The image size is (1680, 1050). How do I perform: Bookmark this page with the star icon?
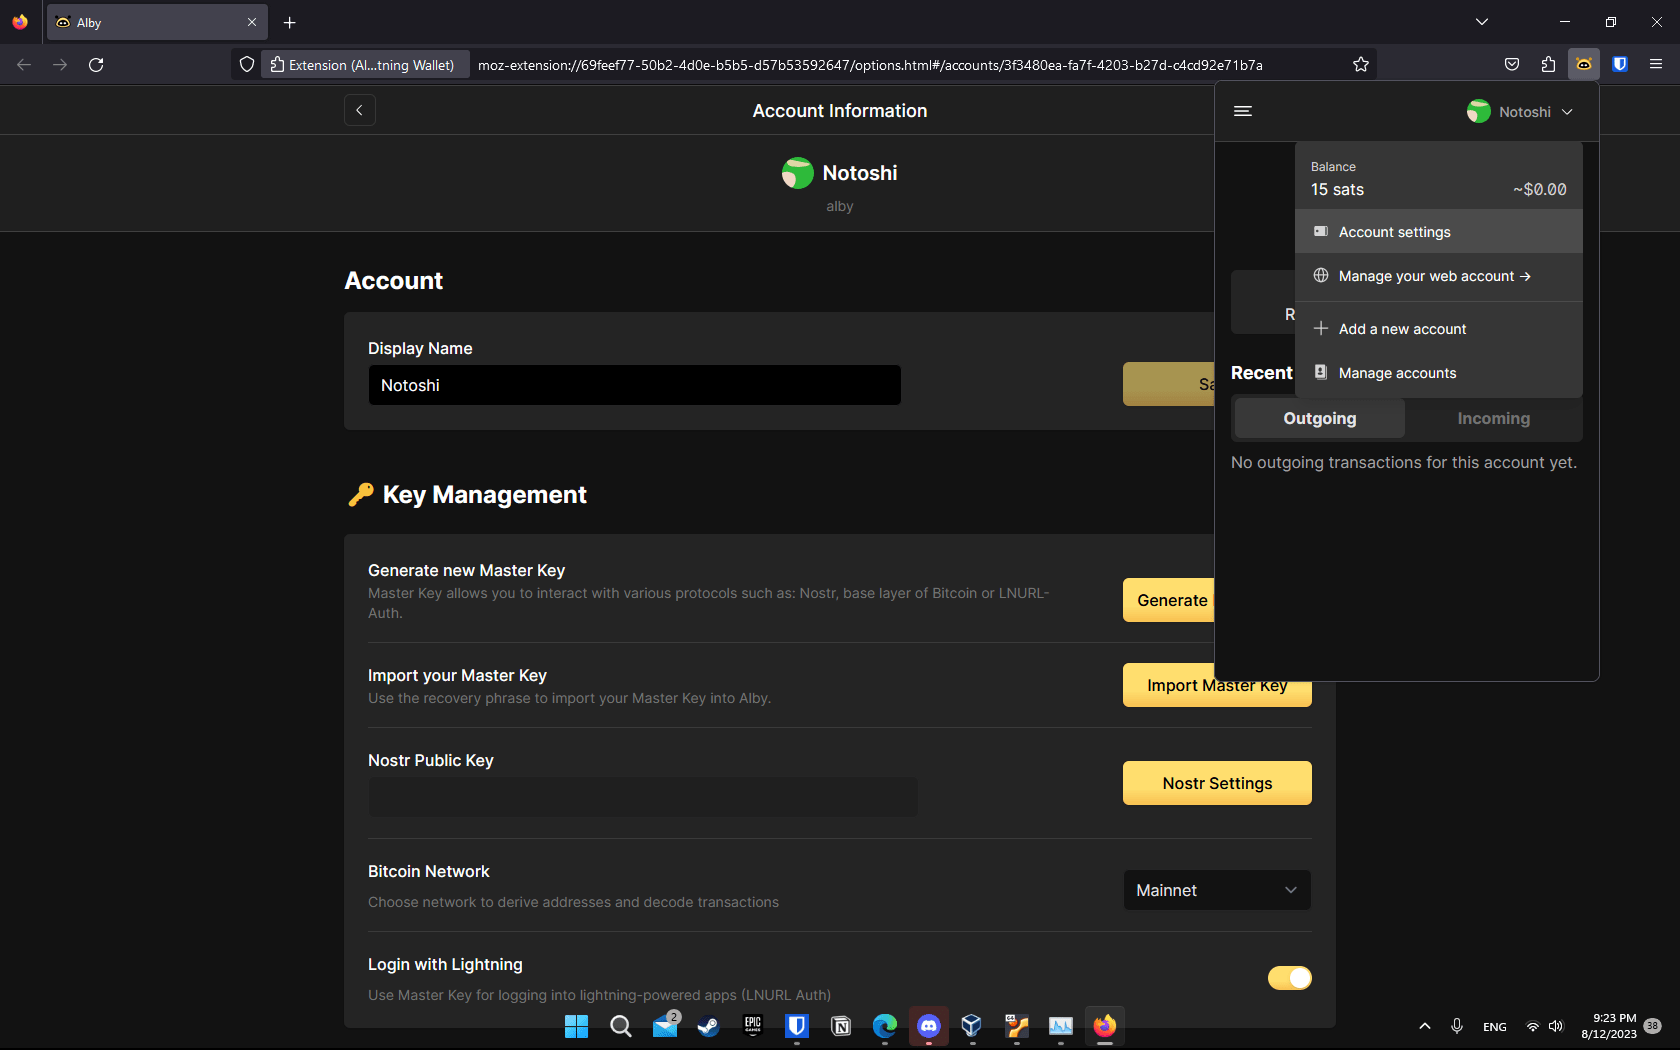point(1360,65)
